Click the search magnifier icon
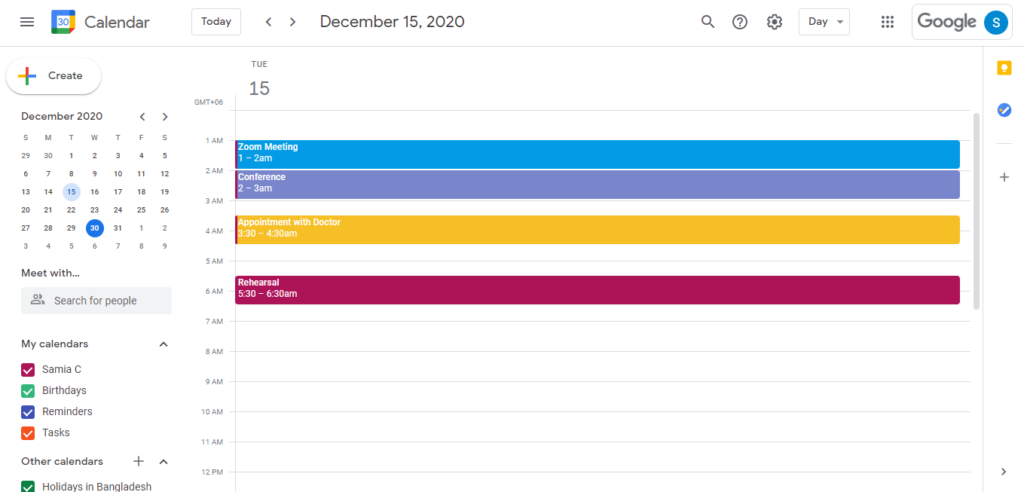The width and height of the screenshot is (1024, 492). (708, 22)
